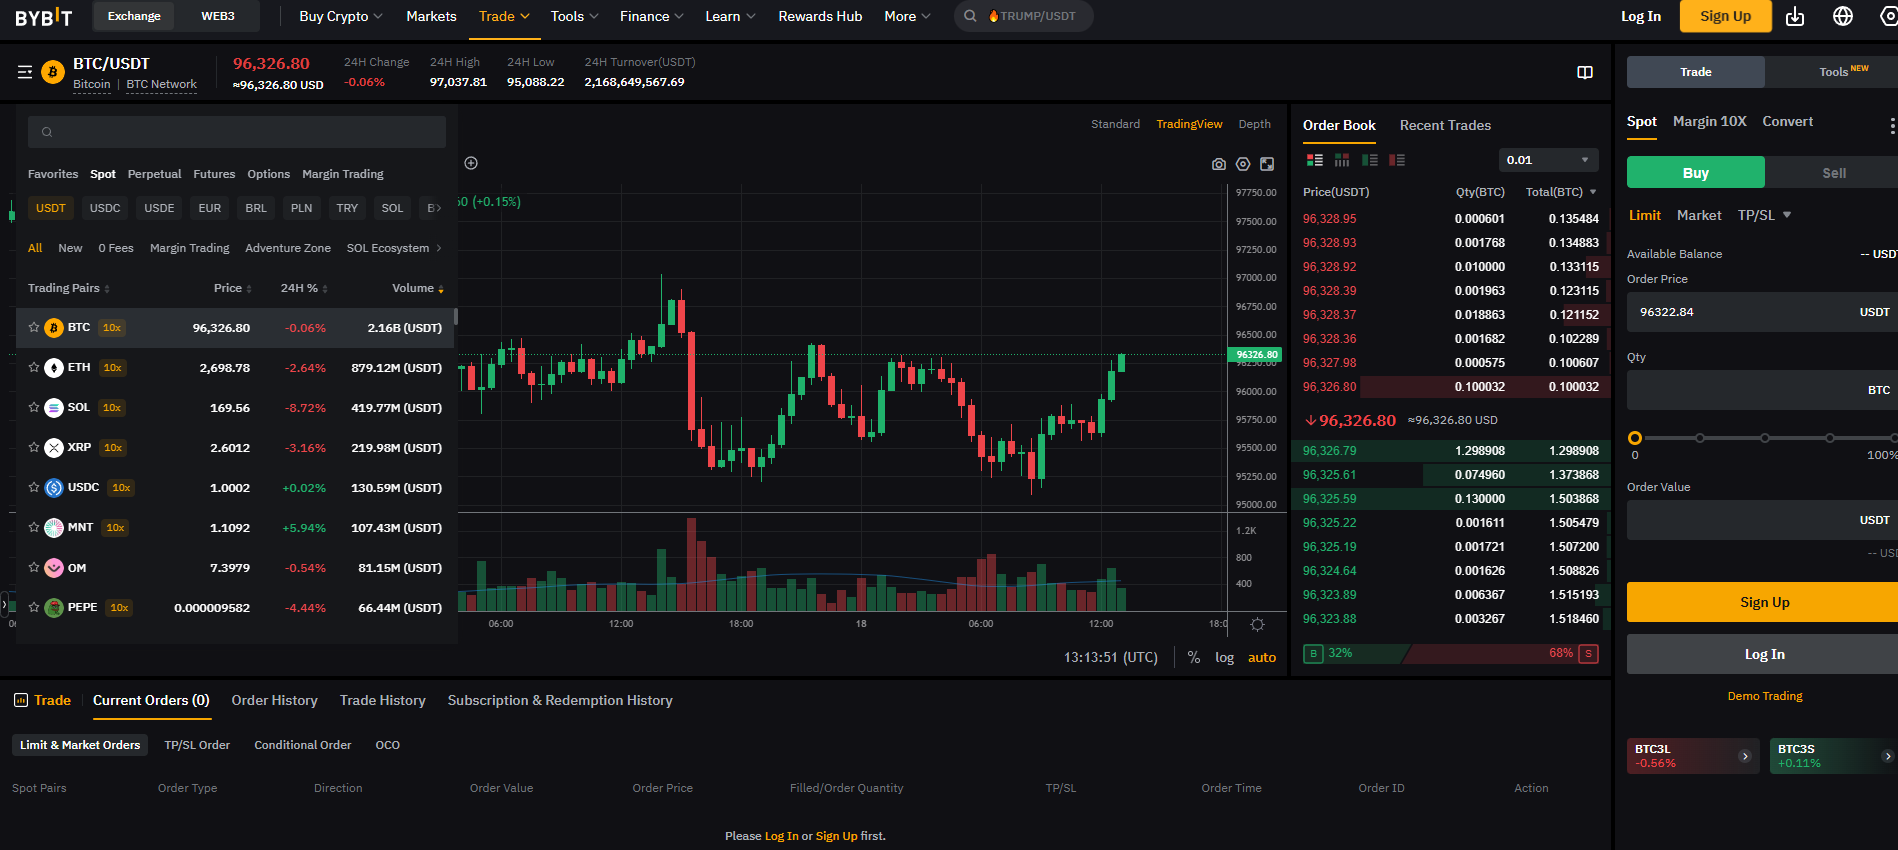
Task: Click the three-dot more menu in trade panel
Action: [1891, 125]
